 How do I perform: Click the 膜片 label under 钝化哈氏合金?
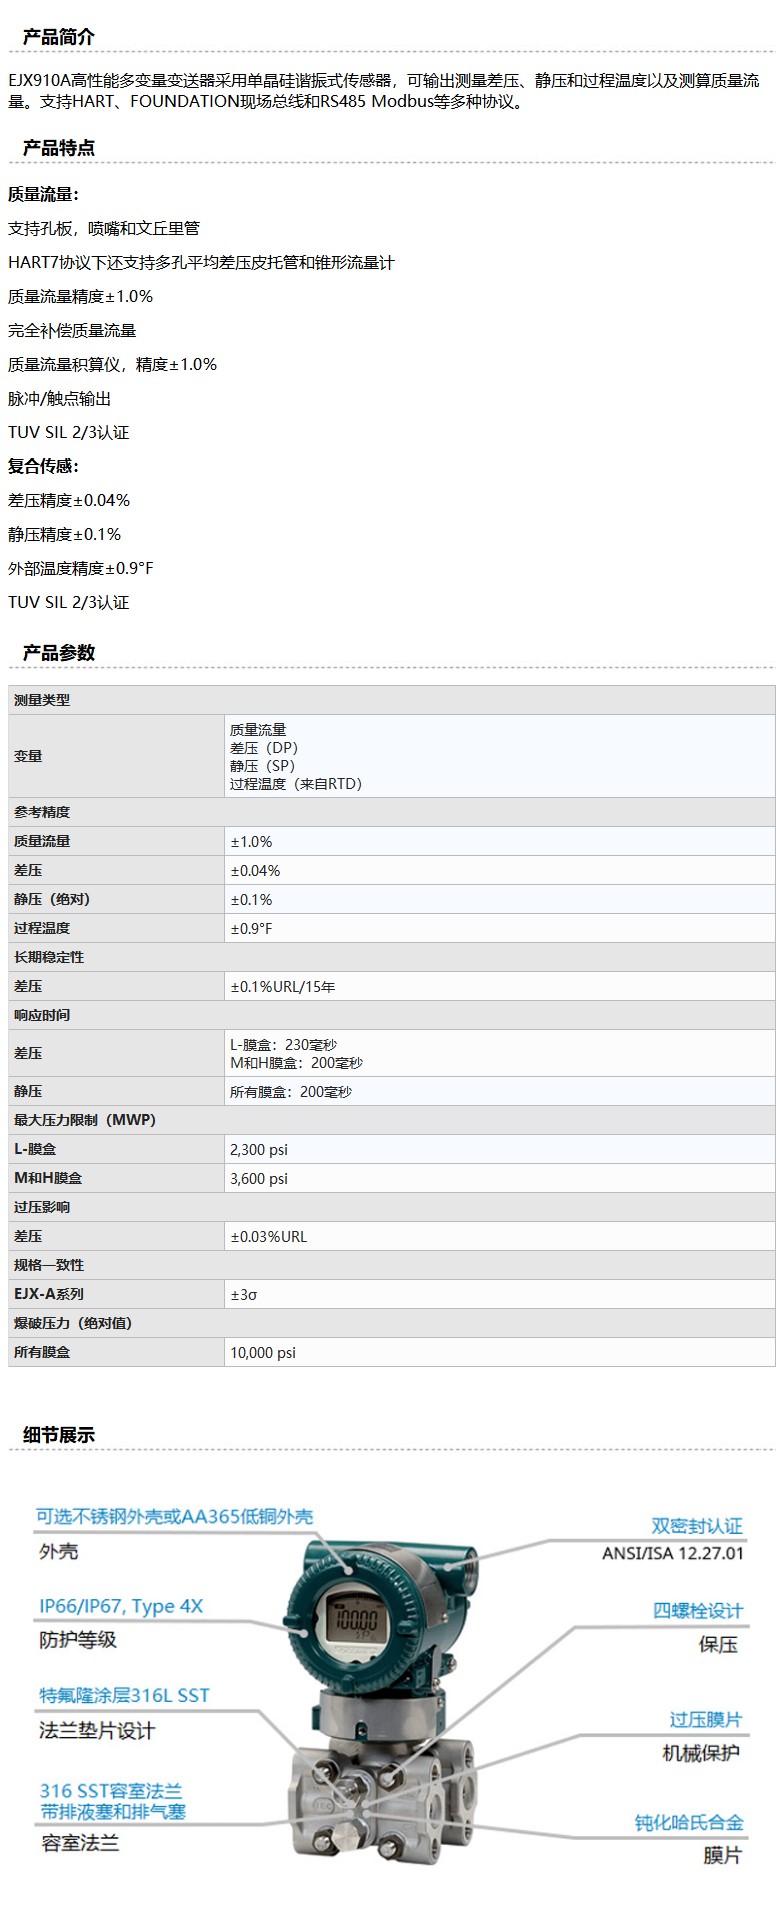(722, 1855)
